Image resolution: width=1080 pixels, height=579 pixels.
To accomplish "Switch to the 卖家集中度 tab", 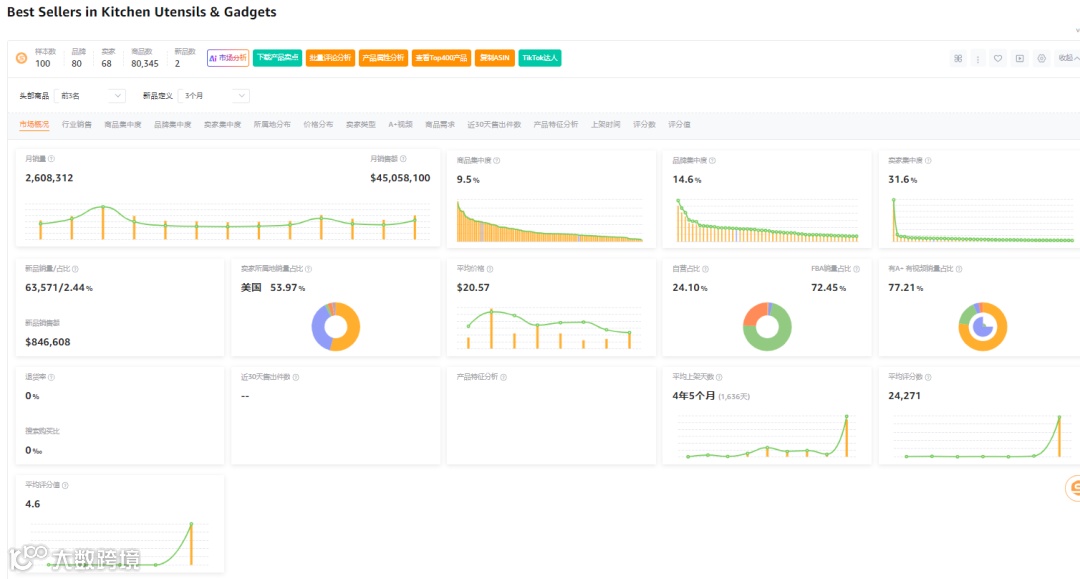I will click(x=222, y=125).
